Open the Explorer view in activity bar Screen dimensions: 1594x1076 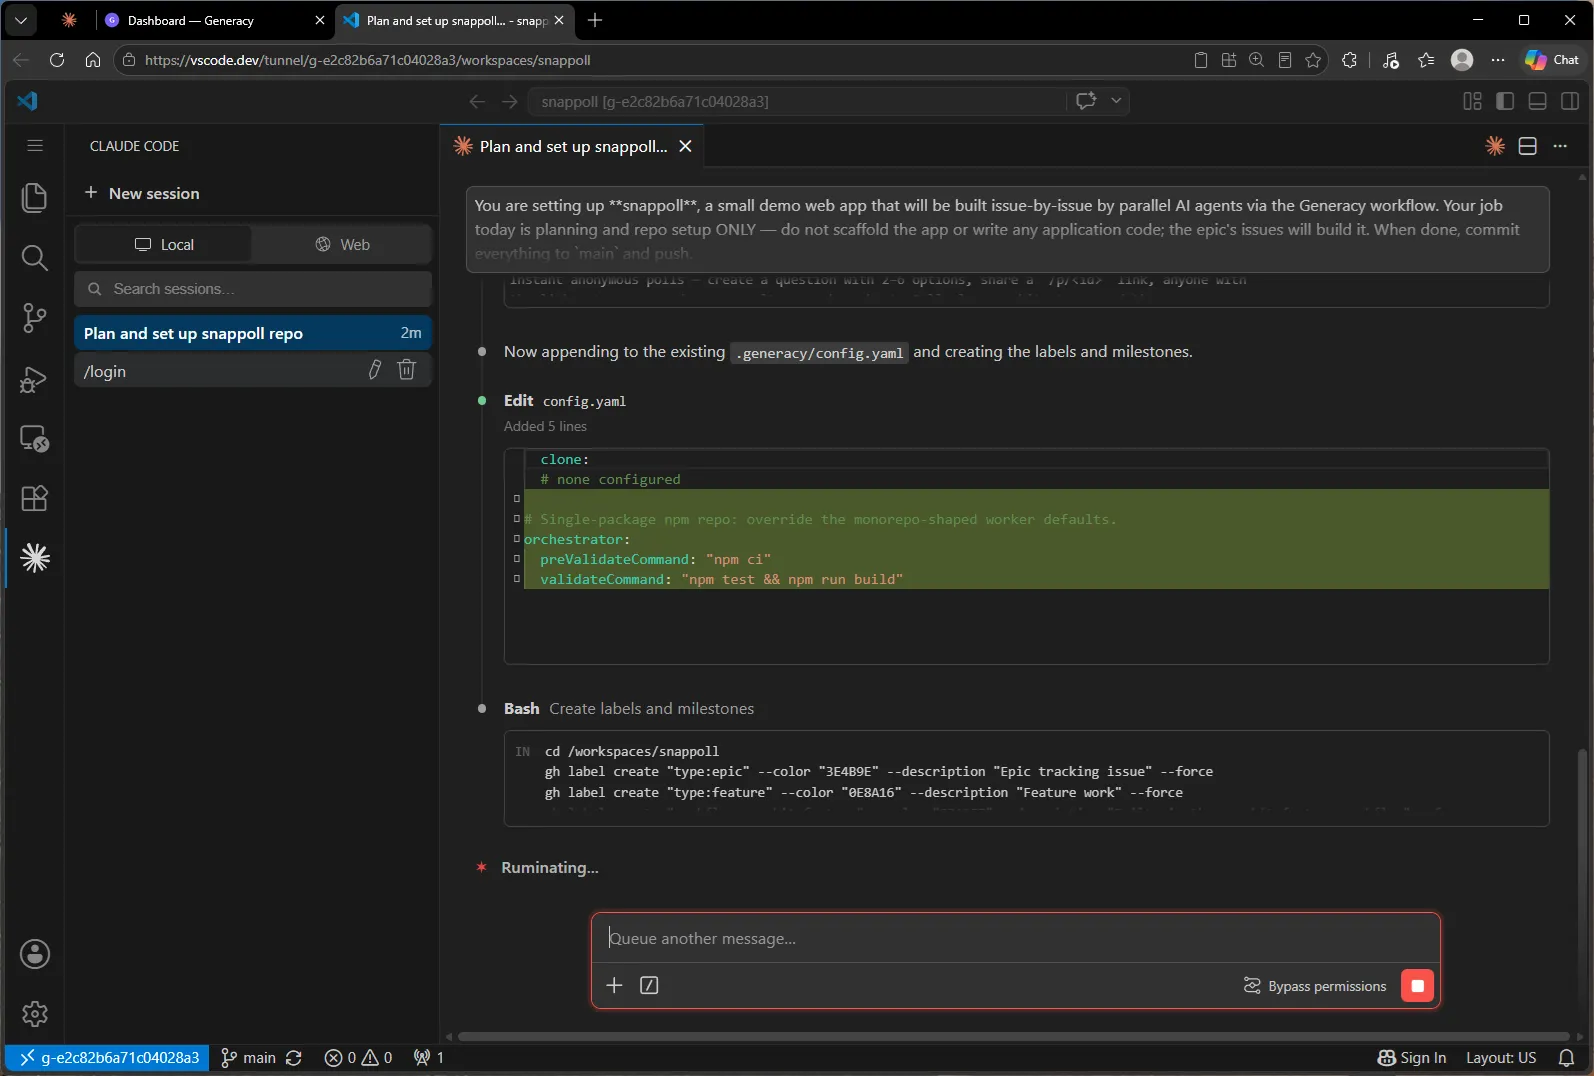[34, 197]
